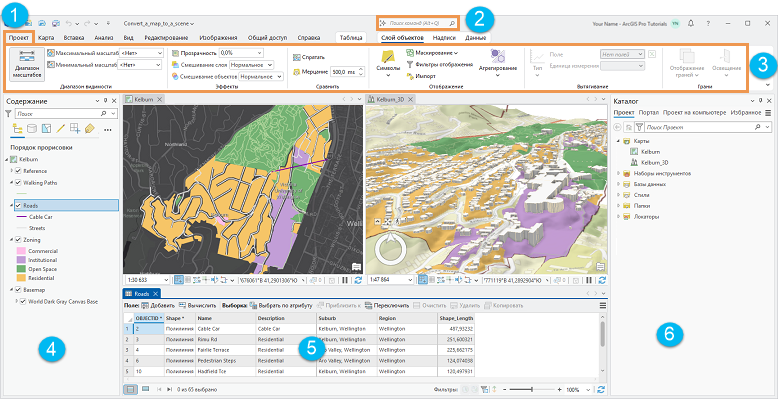
Task: Click the table zoom slider
Action: coord(532,390)
